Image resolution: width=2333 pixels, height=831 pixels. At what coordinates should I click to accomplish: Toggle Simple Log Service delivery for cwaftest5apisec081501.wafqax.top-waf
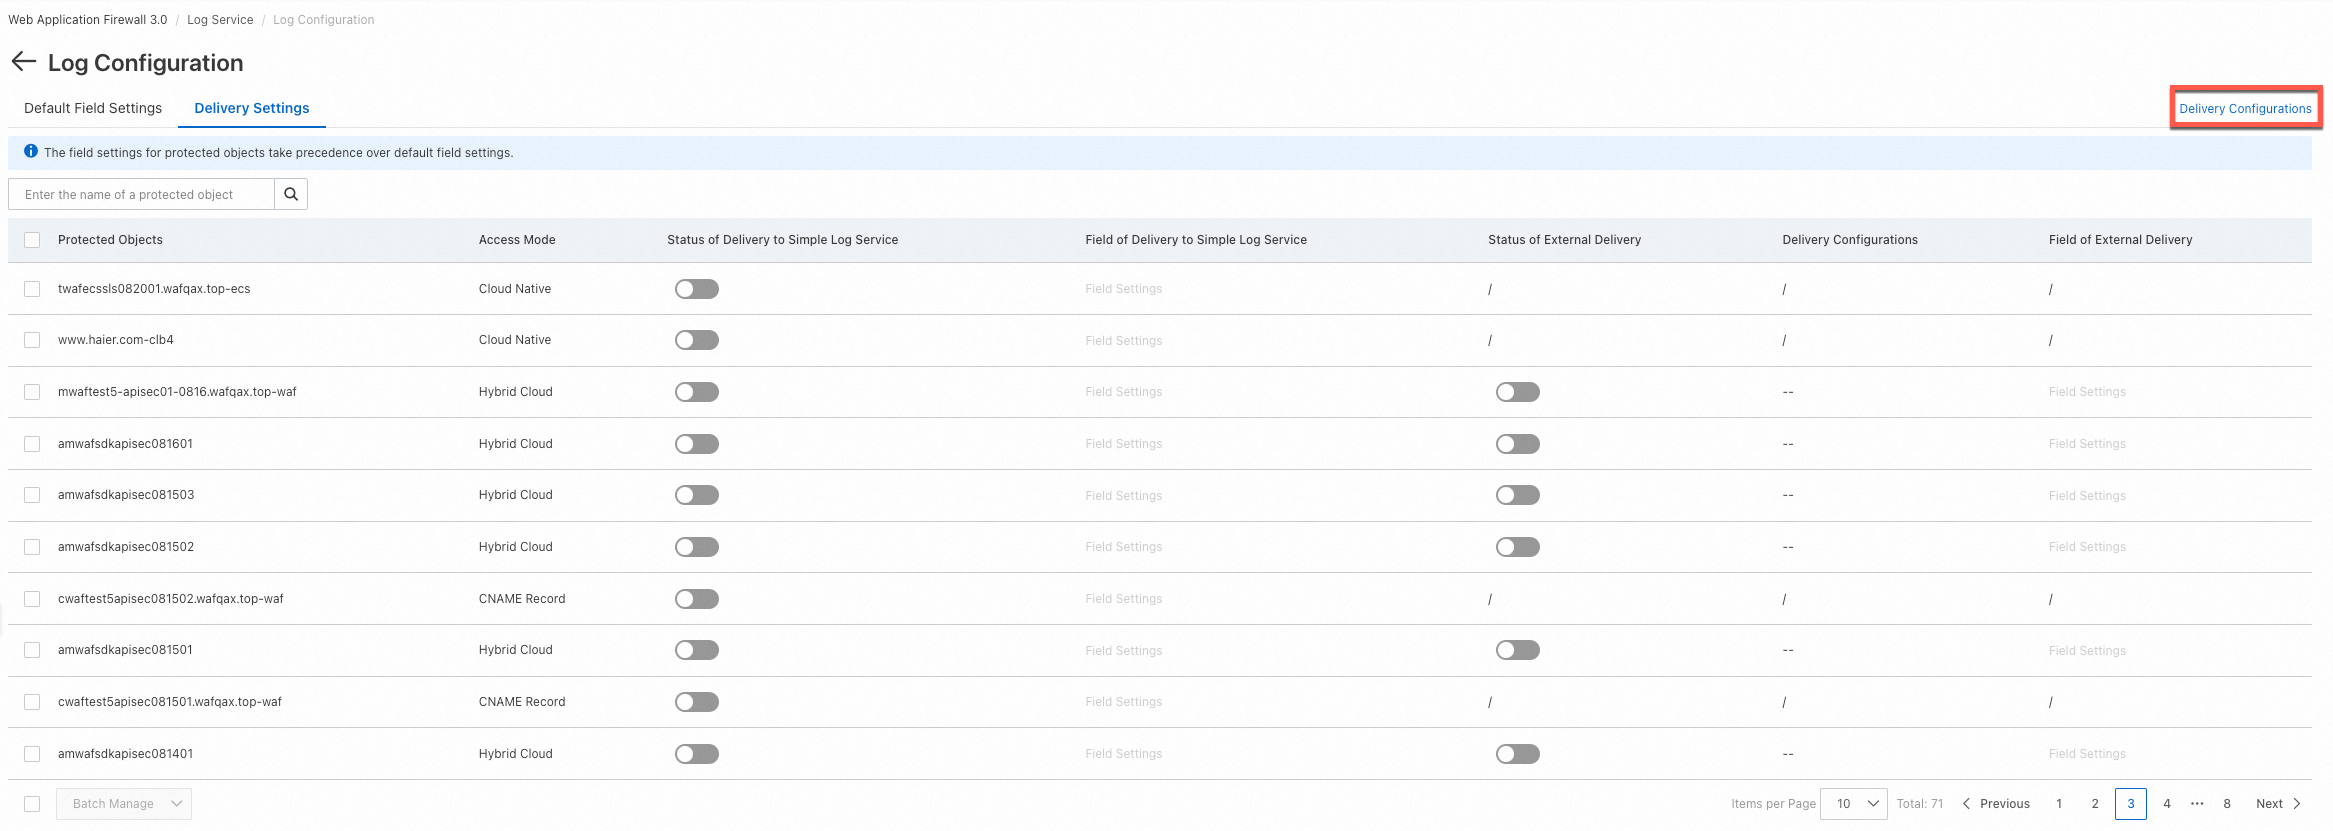pos(697,702)
